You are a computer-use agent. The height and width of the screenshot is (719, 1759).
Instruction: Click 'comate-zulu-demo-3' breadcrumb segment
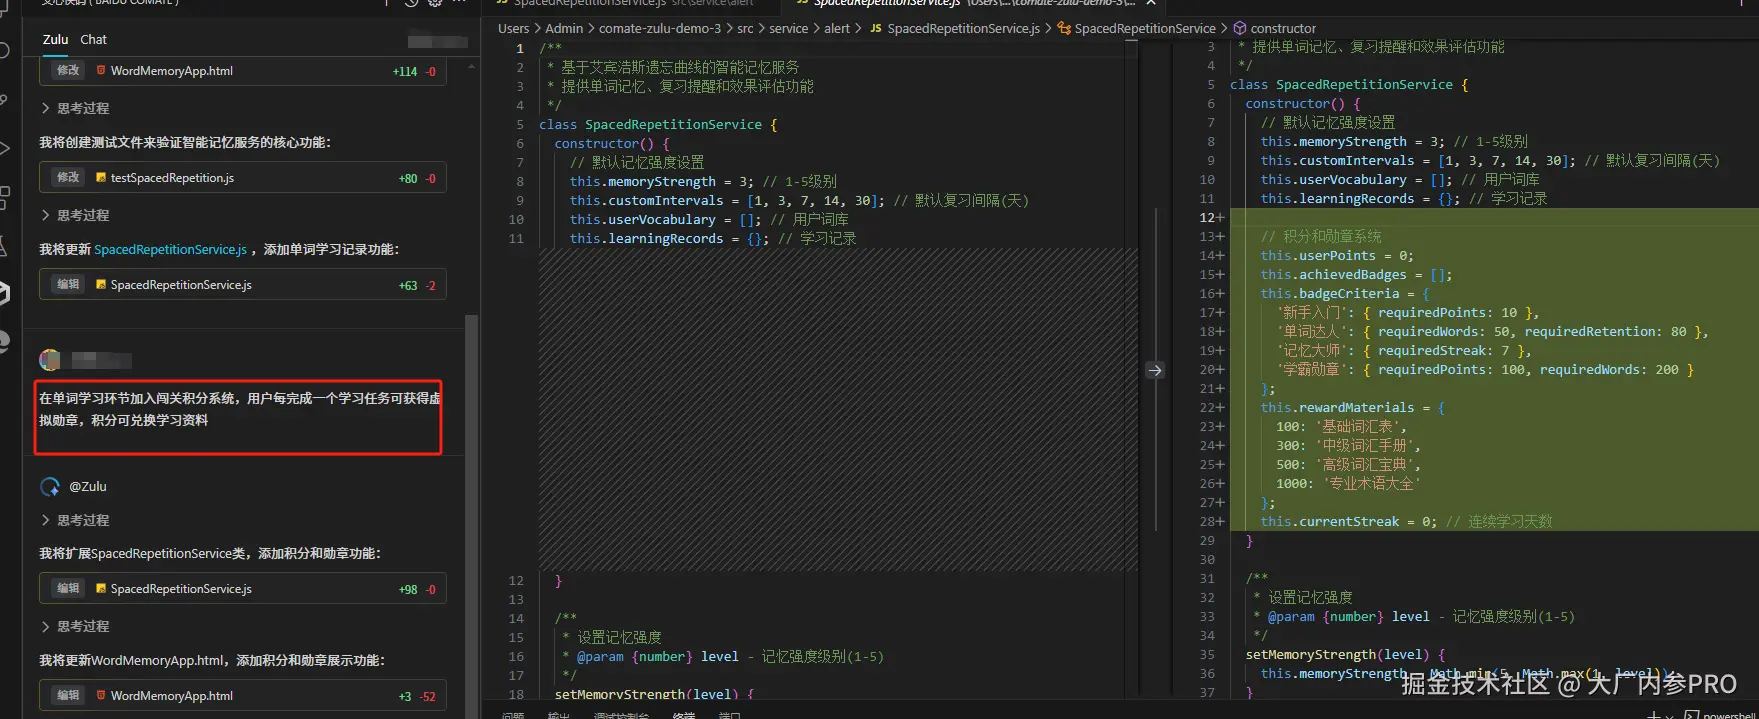[660, 29]
